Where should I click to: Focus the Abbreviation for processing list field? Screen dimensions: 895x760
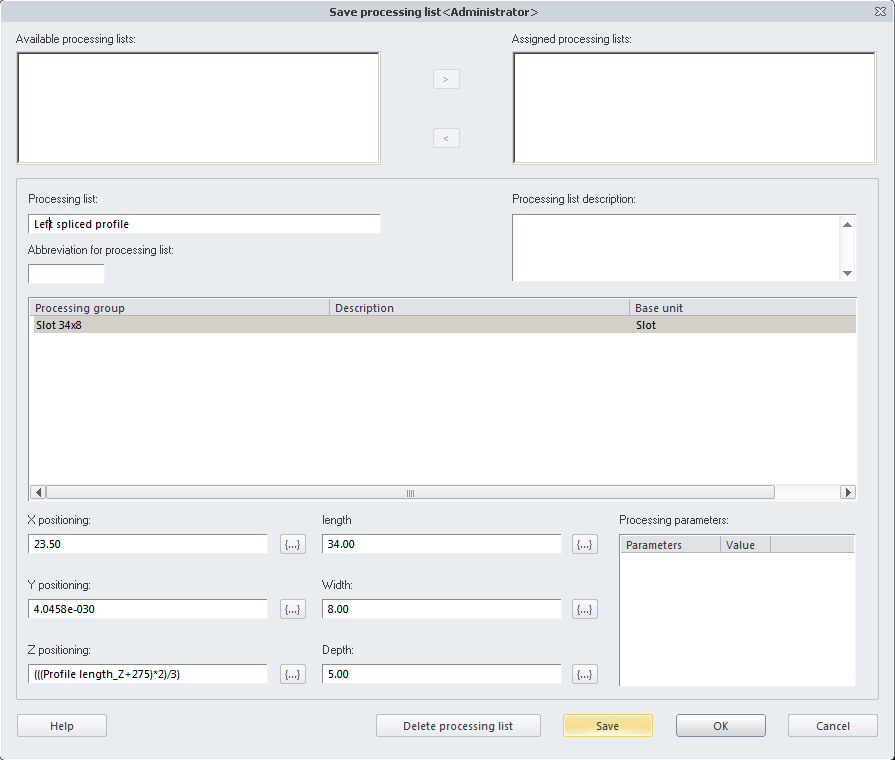[x=66, y=274]
